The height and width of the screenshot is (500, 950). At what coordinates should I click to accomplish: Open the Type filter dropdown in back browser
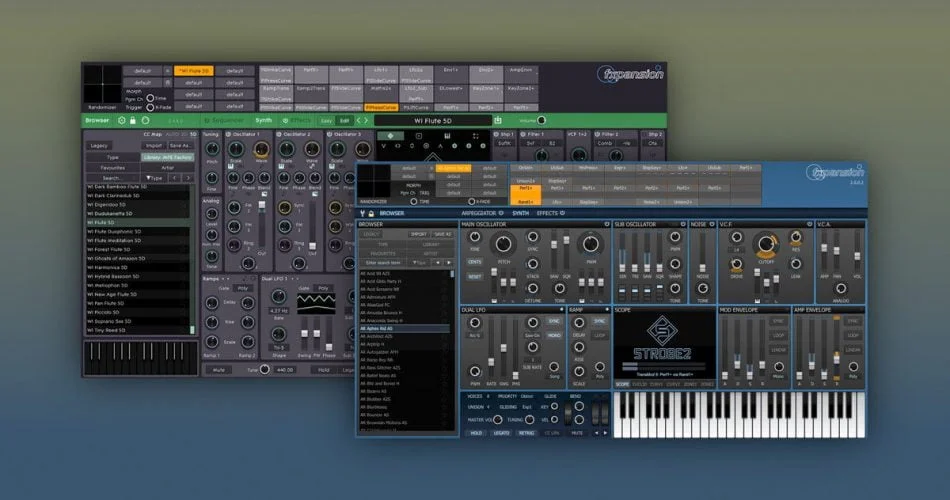[x=155, y=178]
